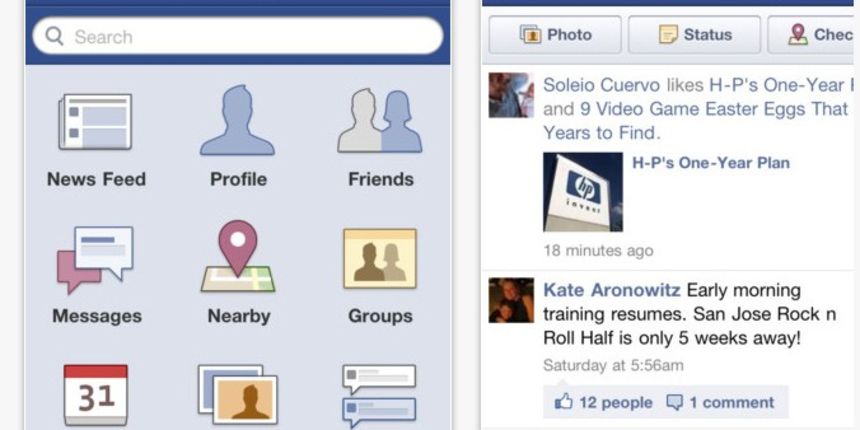Click the HP sign thumbnail image
Viewport: 860px width, 430px height.
click(583, 192)
